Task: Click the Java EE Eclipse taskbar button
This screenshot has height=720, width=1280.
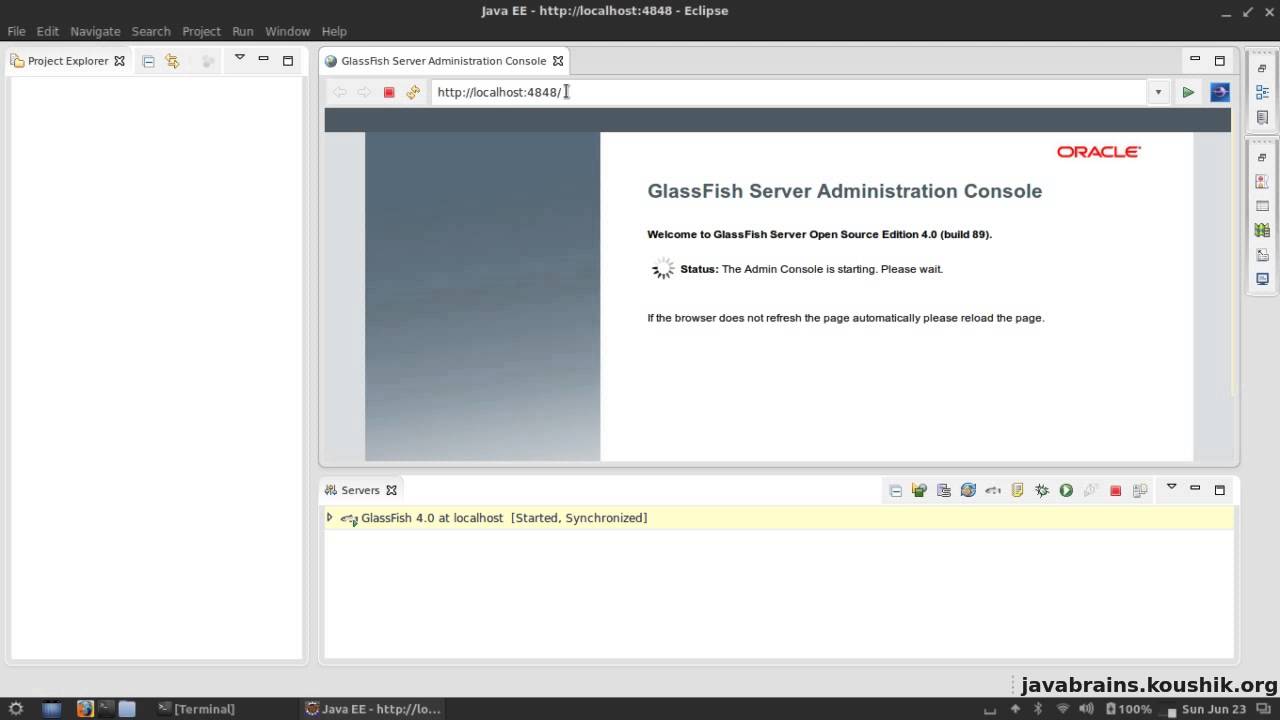Action: [372, 709]
